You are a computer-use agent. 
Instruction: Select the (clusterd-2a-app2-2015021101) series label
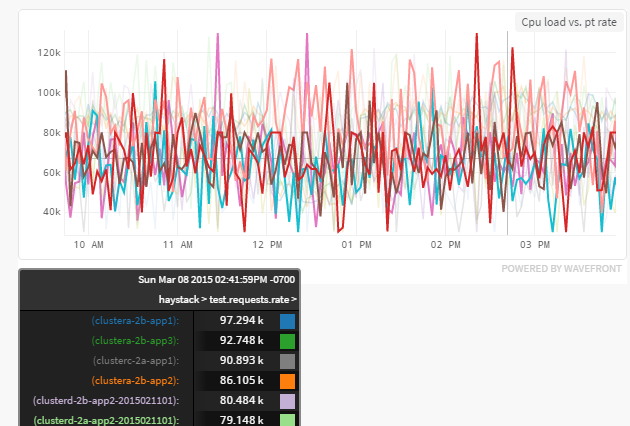pyautogui.click(x=106, y=420)
